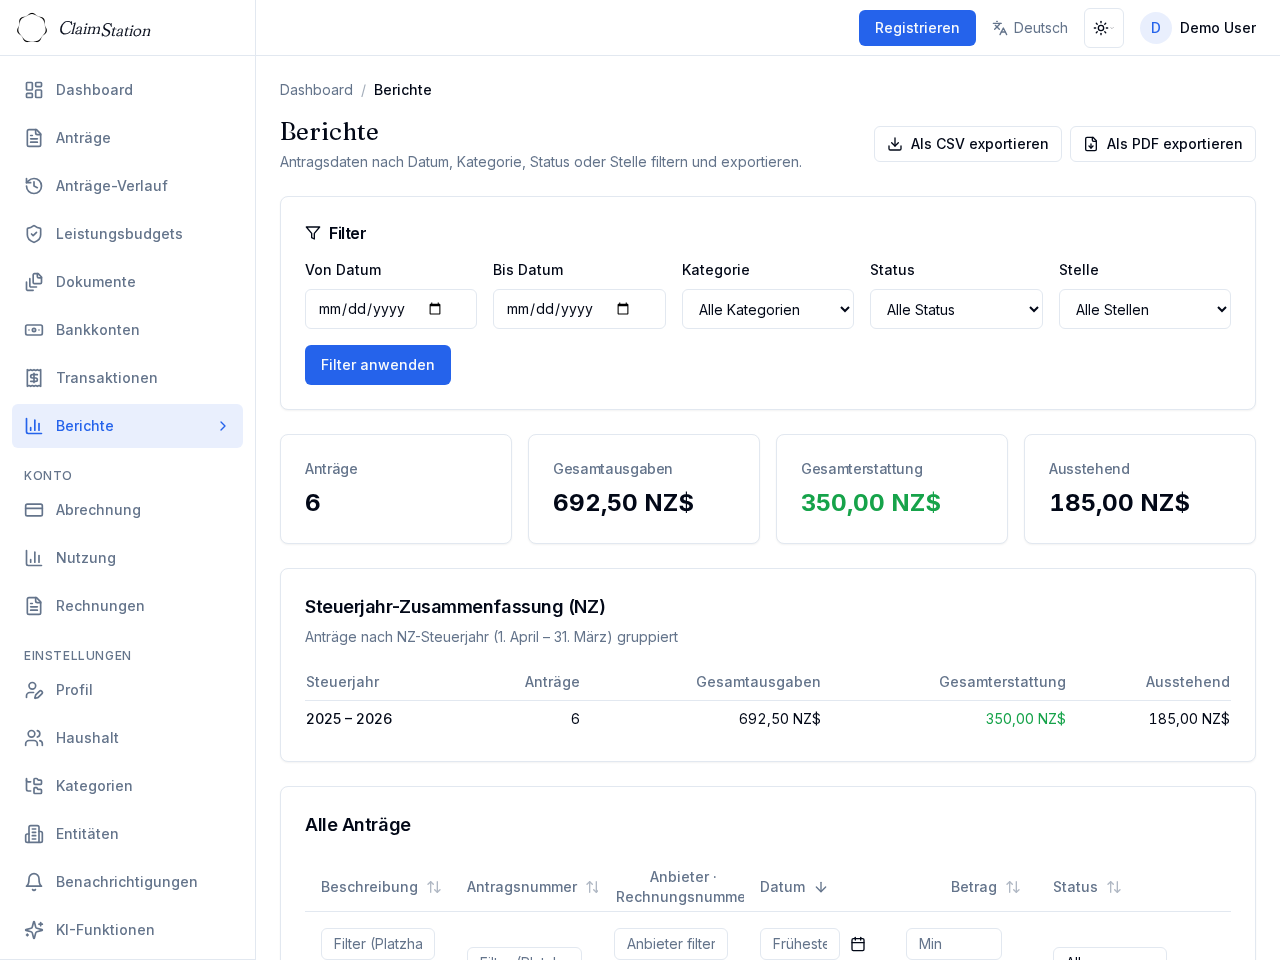This screenshot has height=960, width=1280.
Task: Open calendar icon in Datum table filter
Action: click(x=858, y=944)
